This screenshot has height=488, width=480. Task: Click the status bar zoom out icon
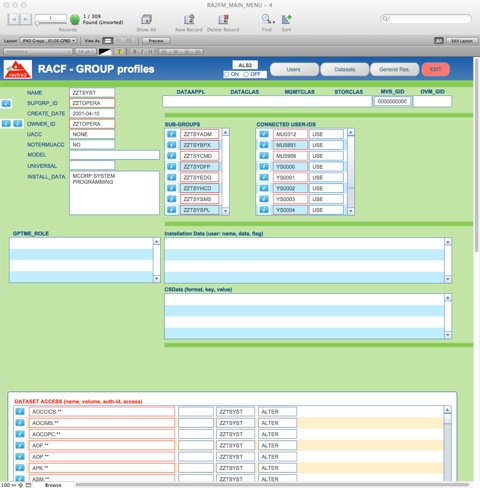pos(14,485)
